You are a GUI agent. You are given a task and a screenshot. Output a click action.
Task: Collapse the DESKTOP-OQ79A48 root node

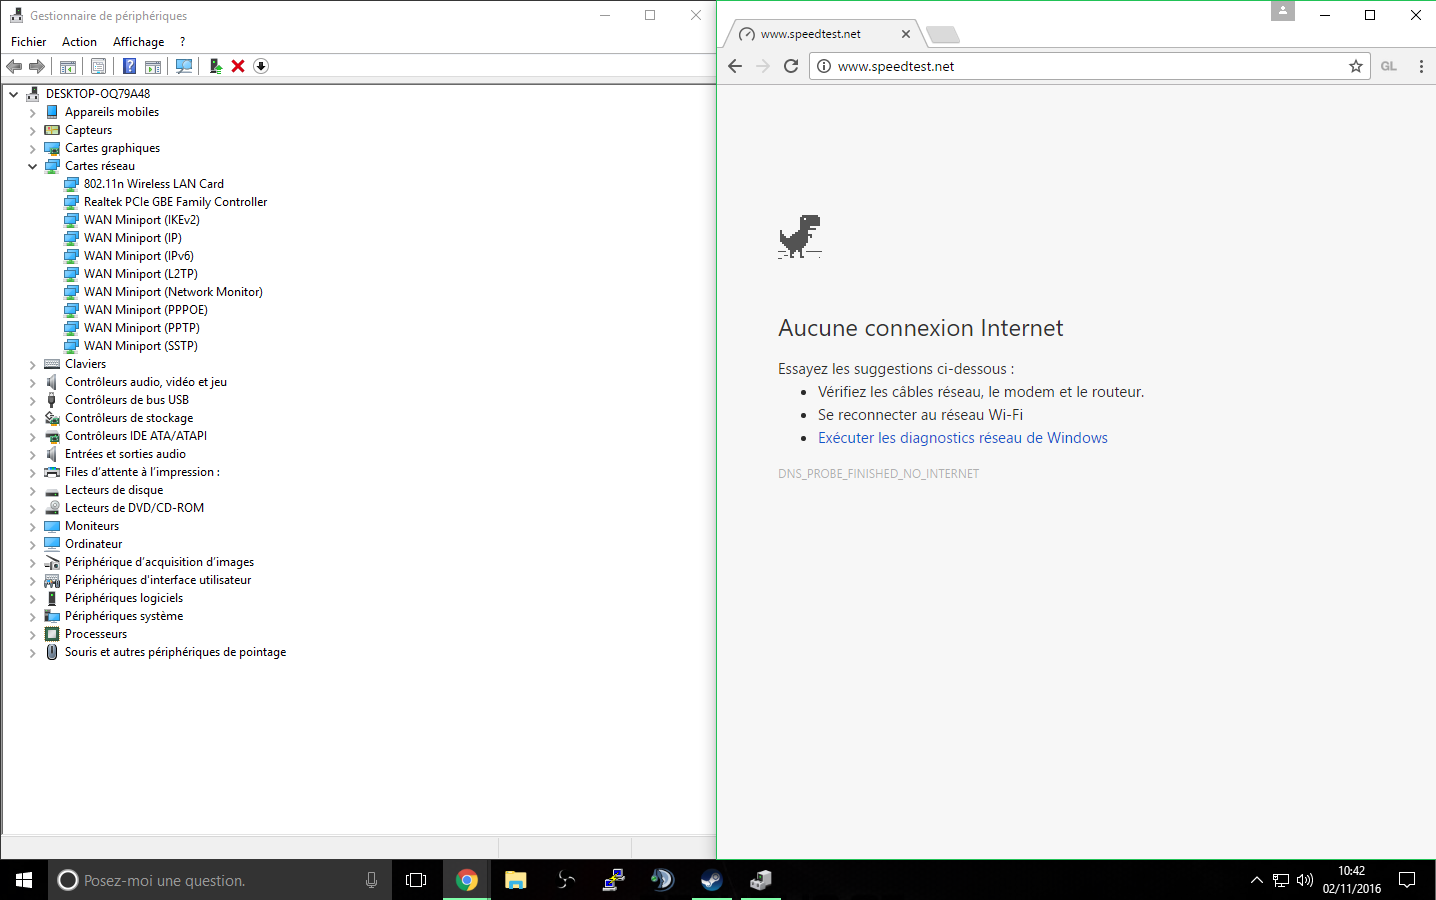(14, 94)
